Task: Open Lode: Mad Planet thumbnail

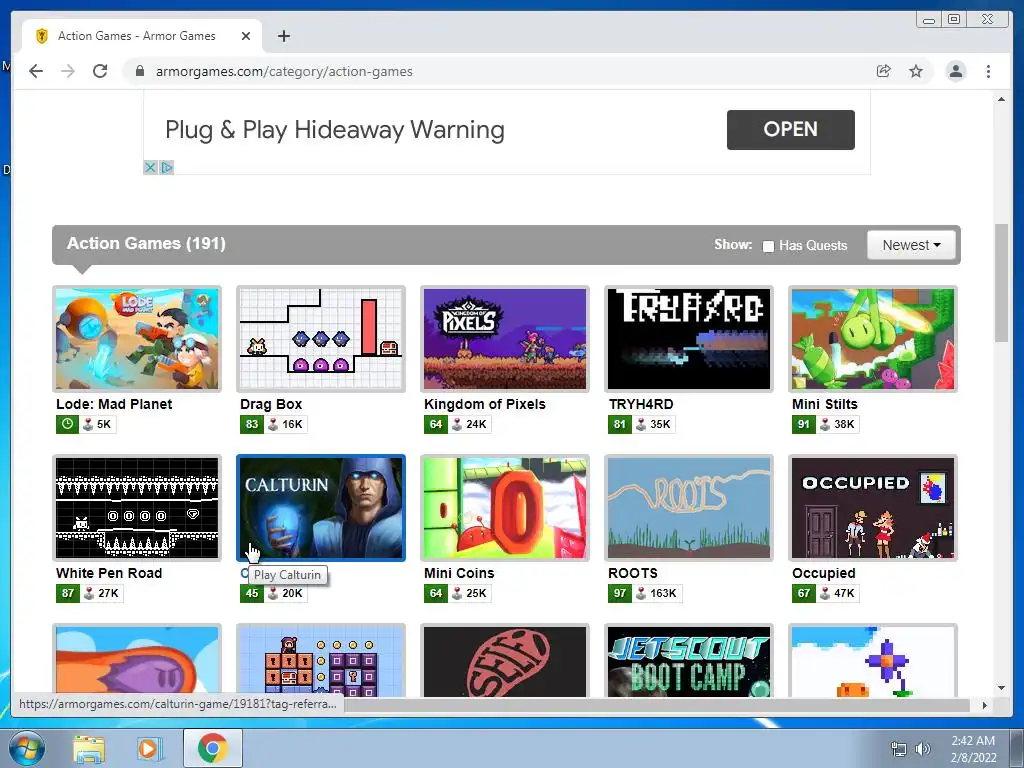Action: tap(137, 339)
